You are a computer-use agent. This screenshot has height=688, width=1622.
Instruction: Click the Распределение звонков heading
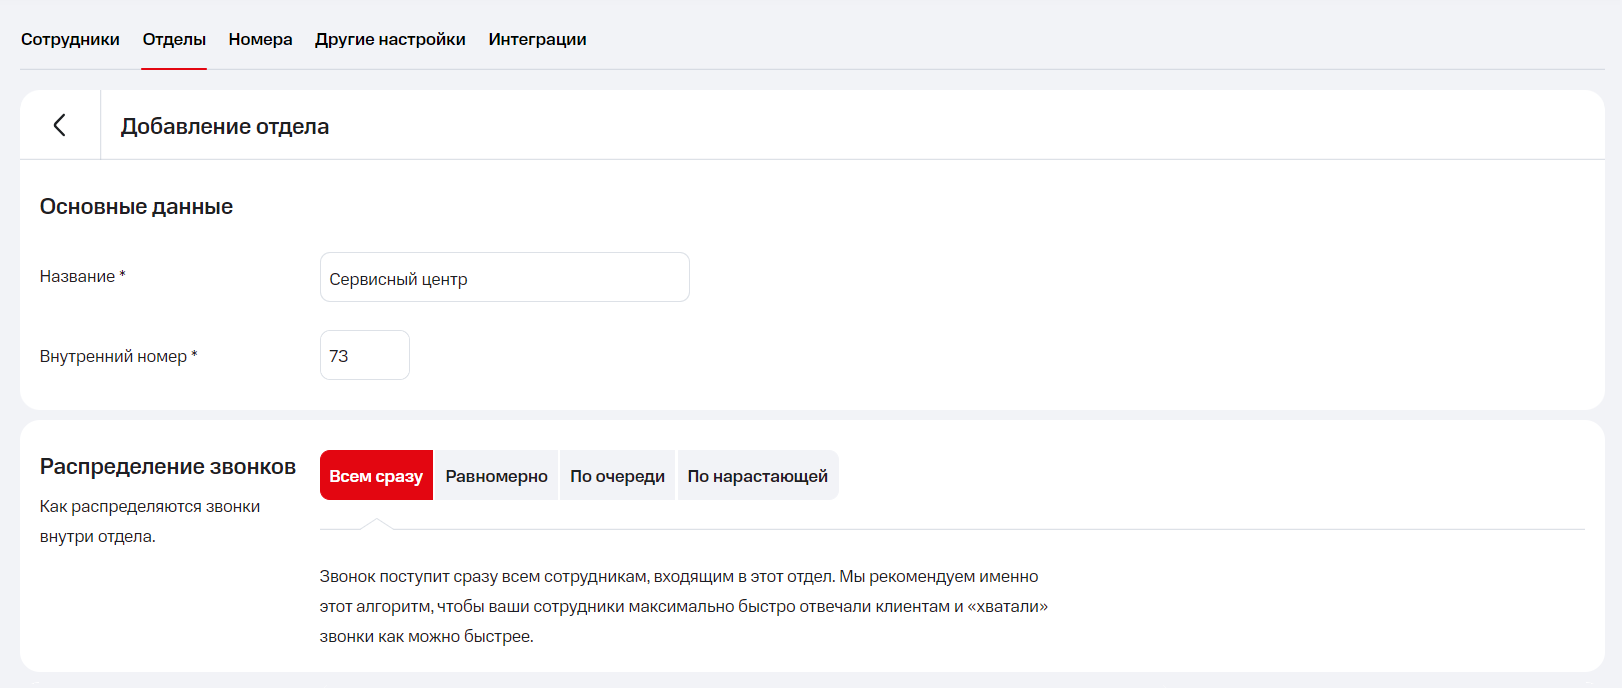(168, 467)
